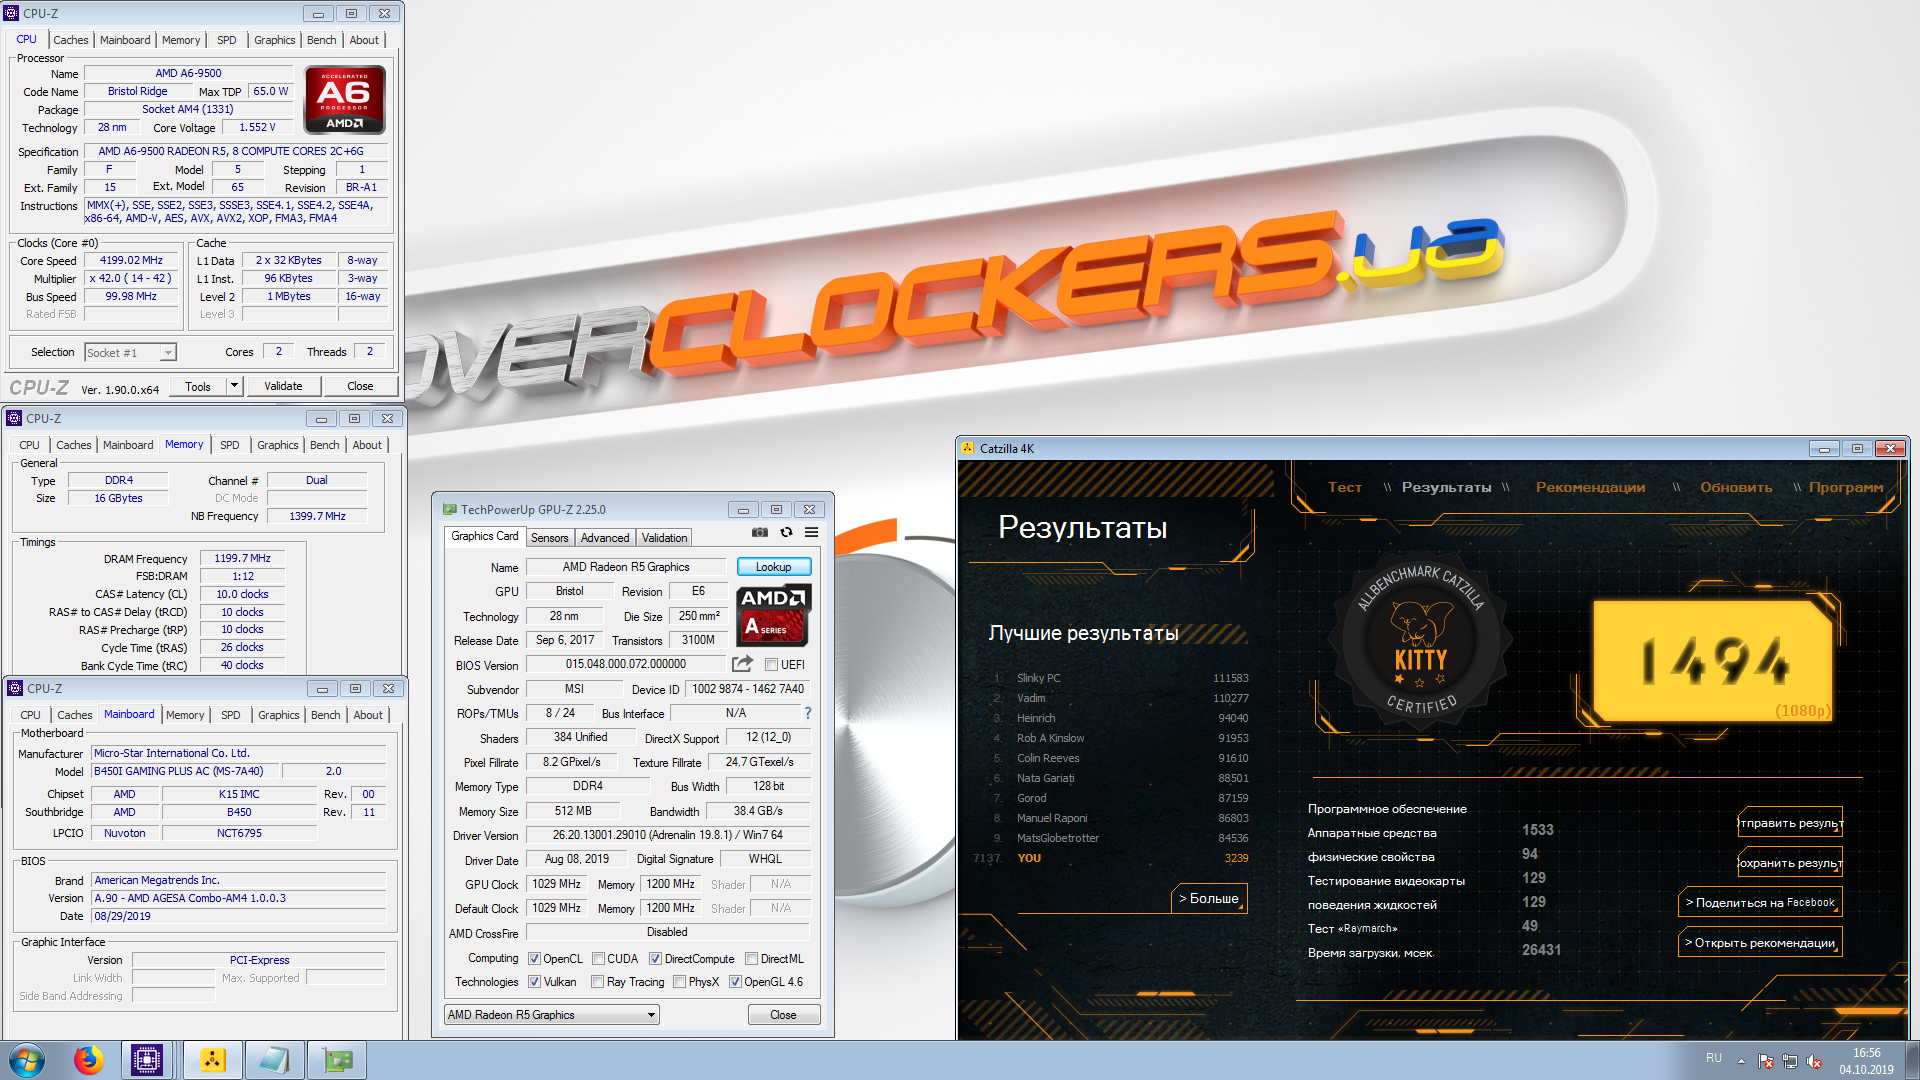Toggle the OpenCL checkbox
This screenshot has height=1080, width=1920.
(534, 959)
